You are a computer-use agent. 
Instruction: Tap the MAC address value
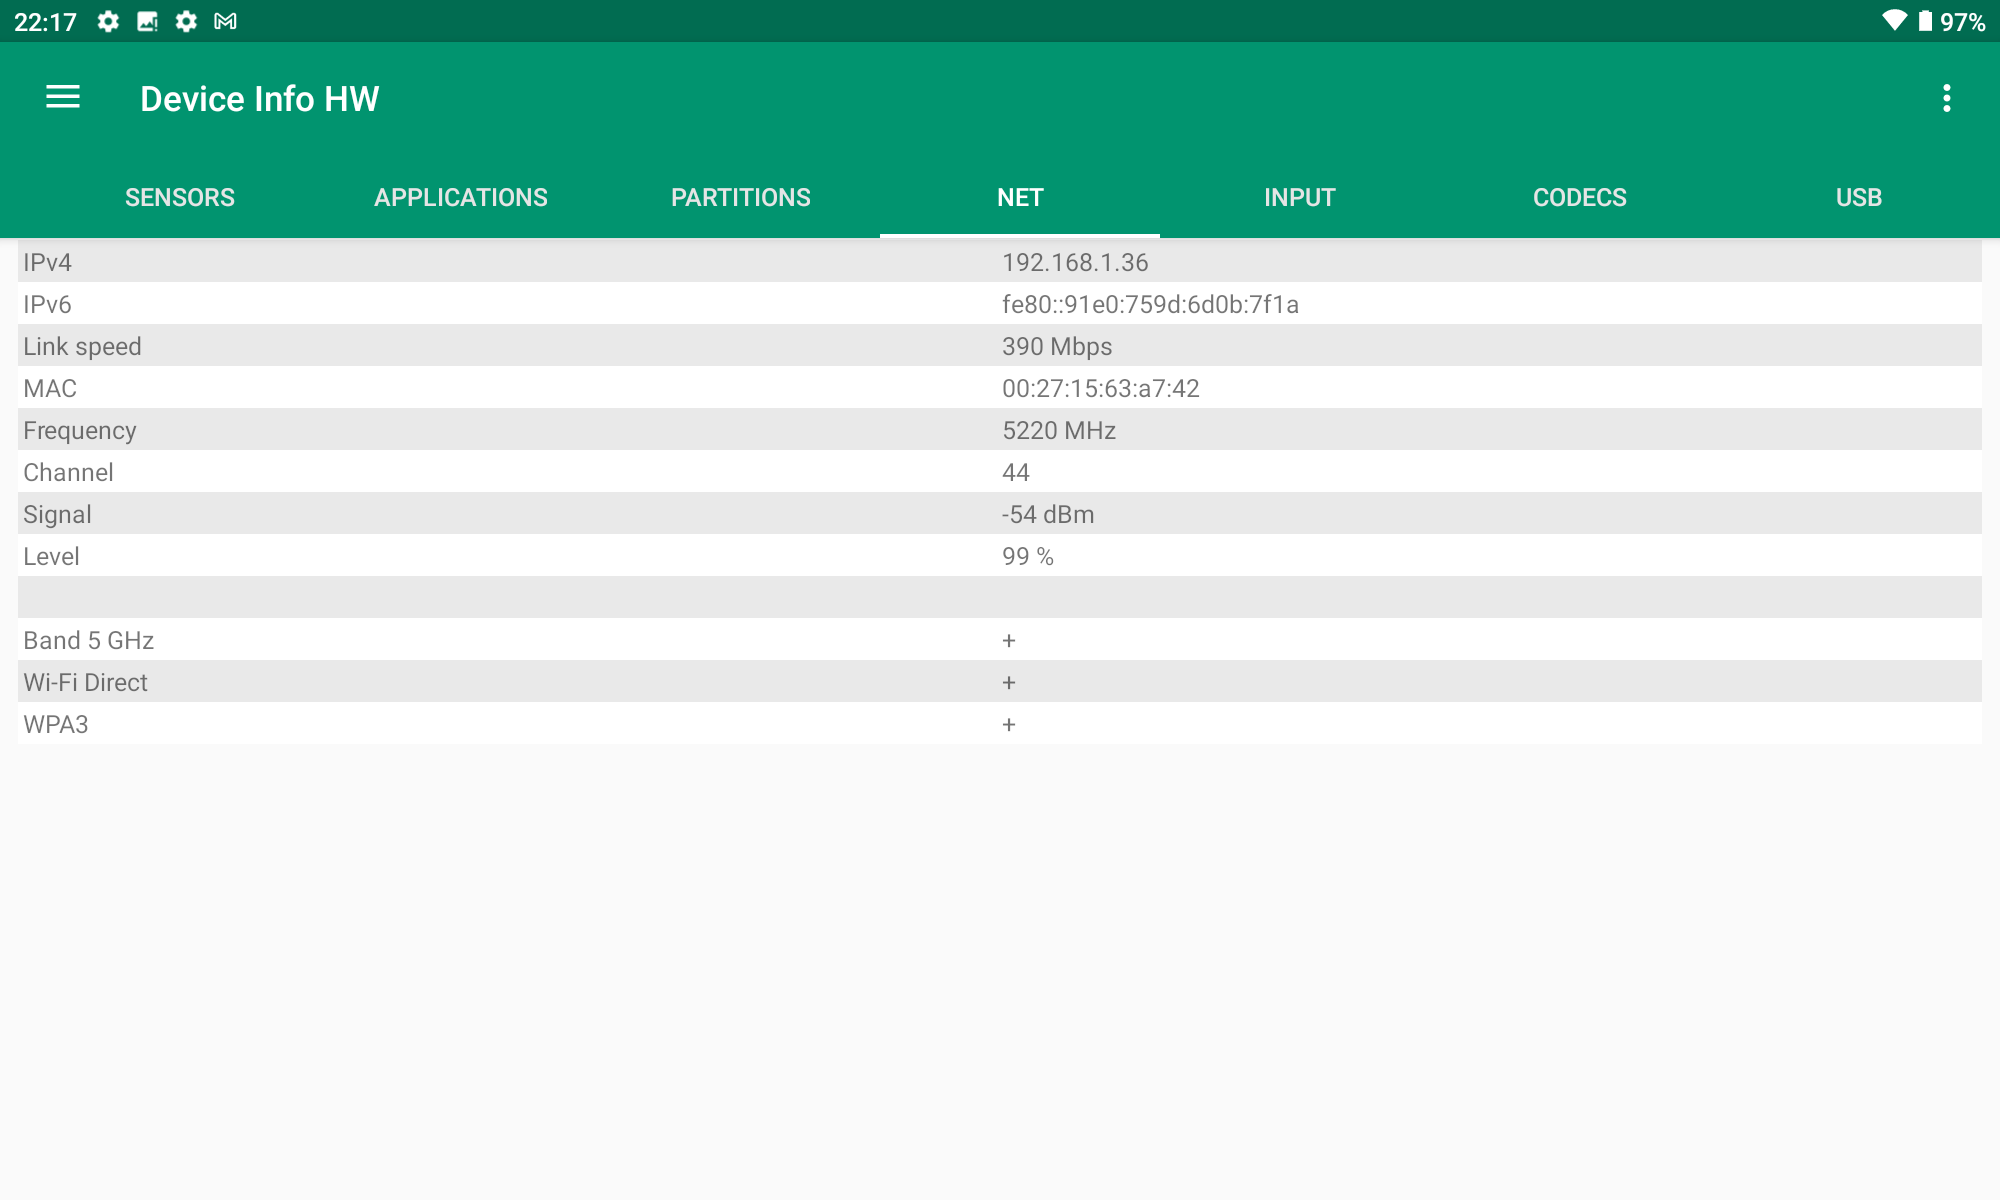point(1100,388)
